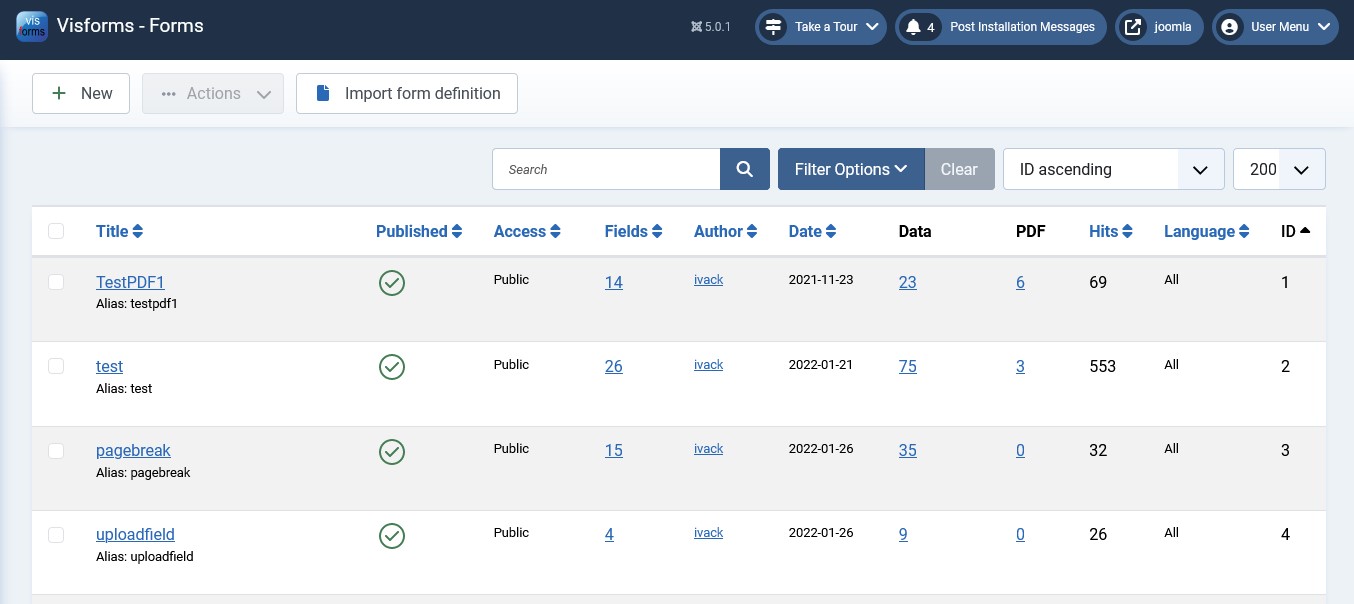1354x604 pixels.
Task: Open the ID ascending sort dropdown
Action: [1113, 169]
